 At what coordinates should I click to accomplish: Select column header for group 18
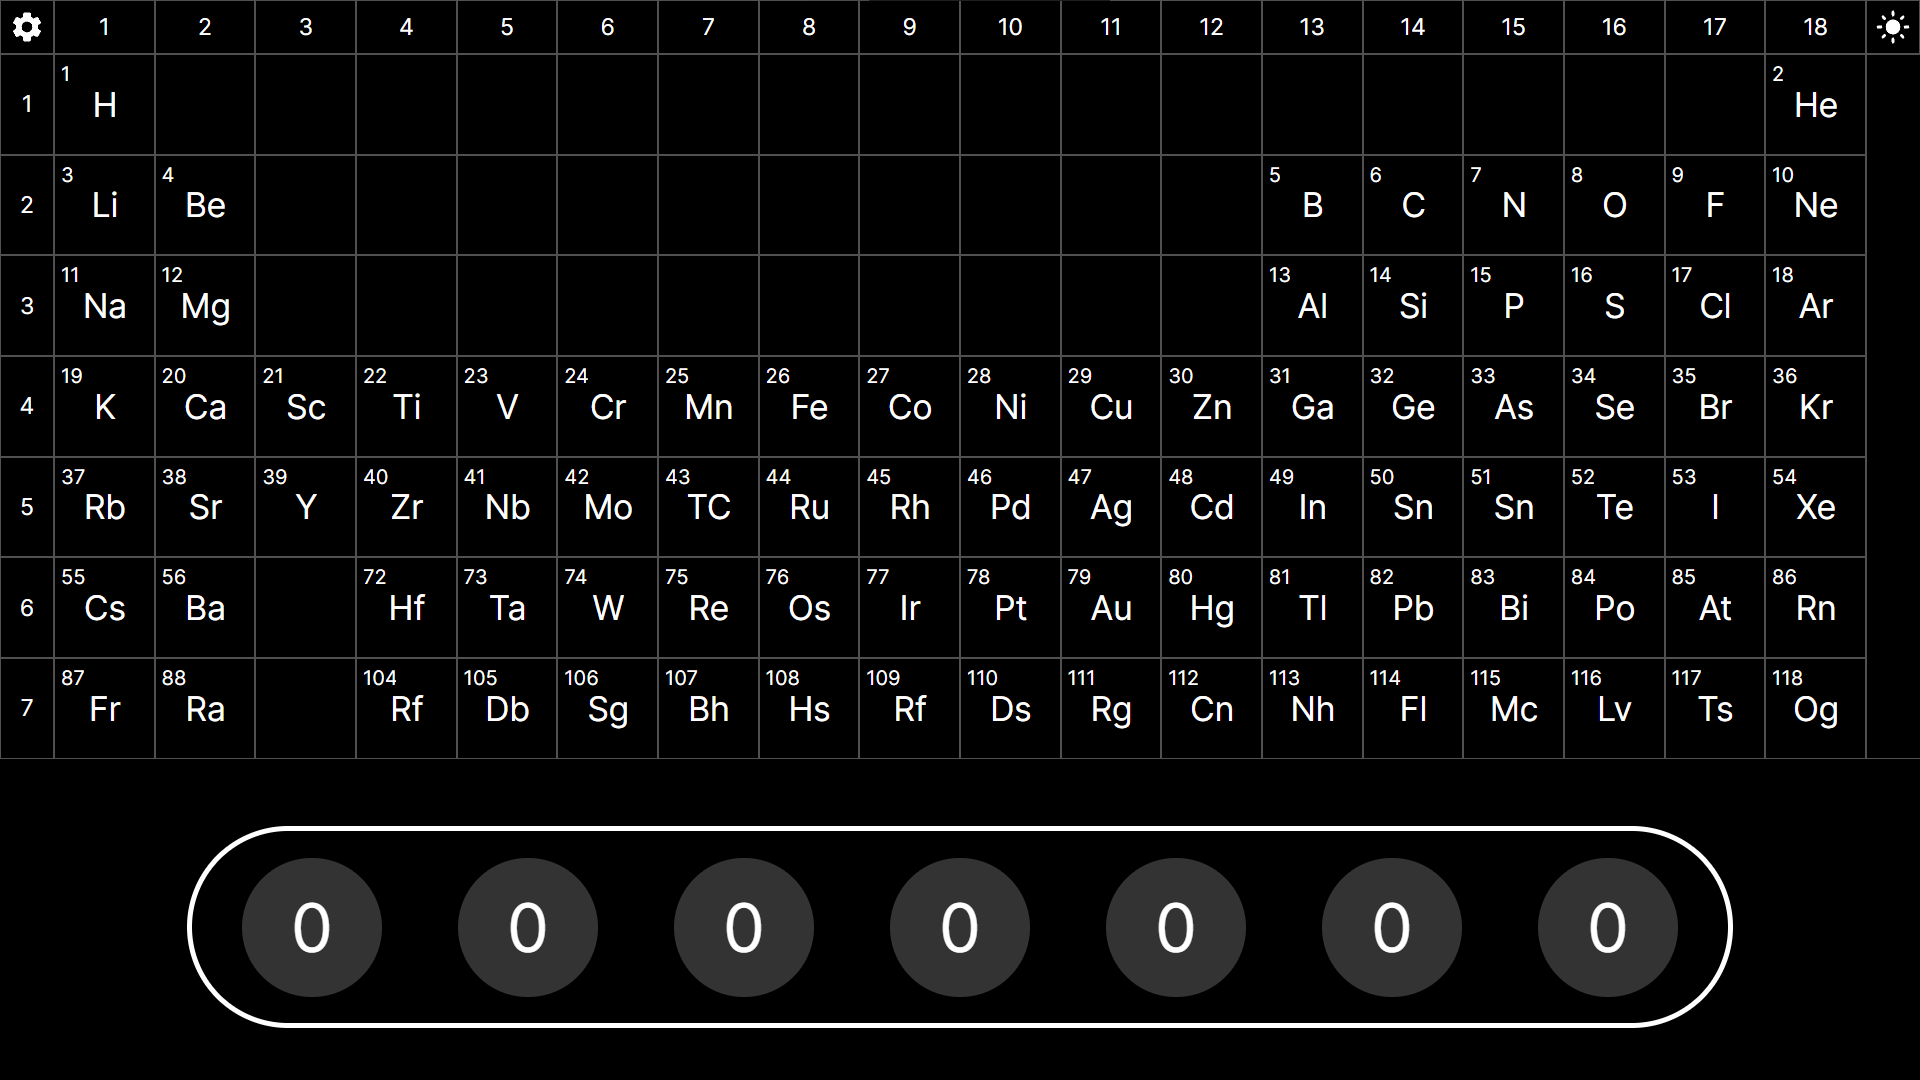[x=1815, y=27]
